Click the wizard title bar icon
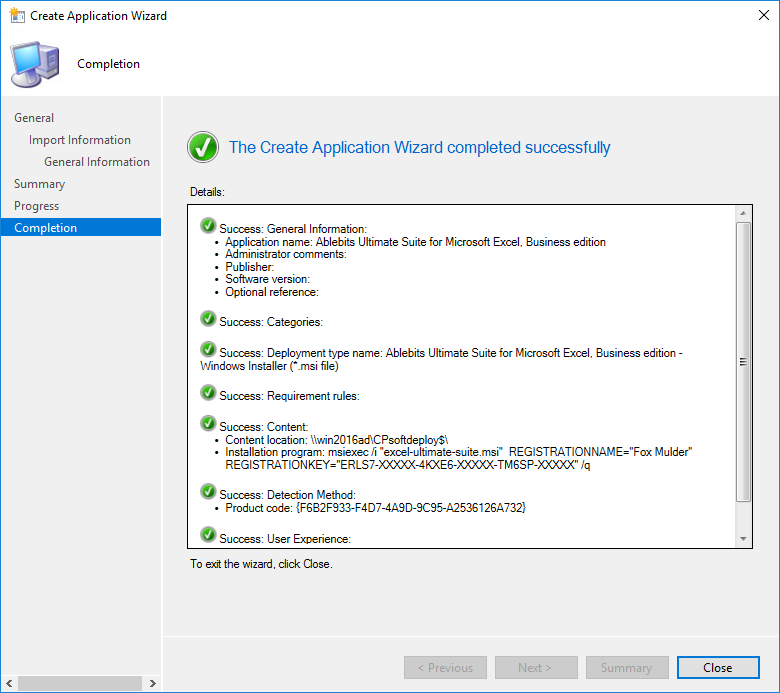The height and width of the screenshot is (693, 780). pyautogui.click(x=17, y=15)
